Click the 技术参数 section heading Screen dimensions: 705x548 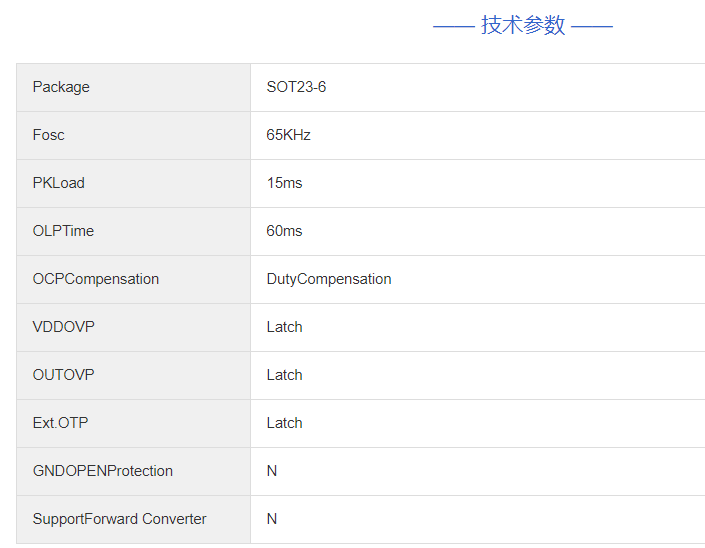[523, 26]
